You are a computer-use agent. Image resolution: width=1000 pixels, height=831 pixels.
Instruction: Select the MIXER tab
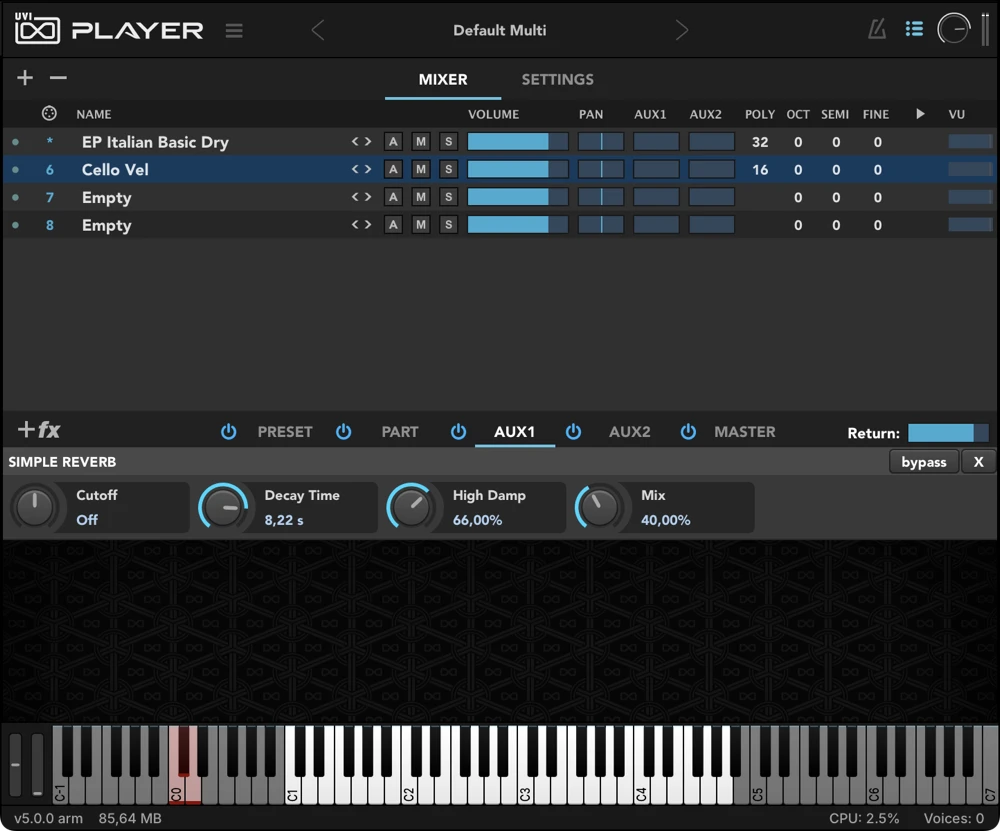tap(443, 80)
